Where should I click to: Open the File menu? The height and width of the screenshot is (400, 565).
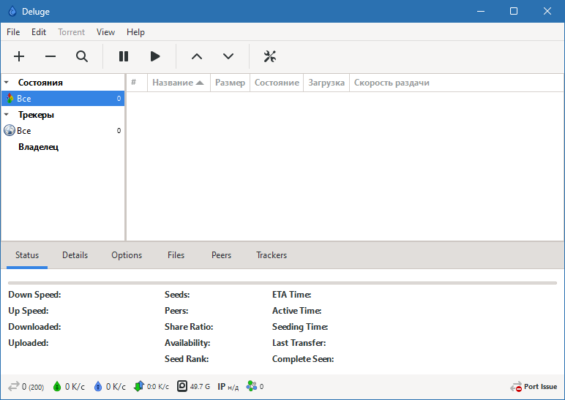click(x=13, y=32)
